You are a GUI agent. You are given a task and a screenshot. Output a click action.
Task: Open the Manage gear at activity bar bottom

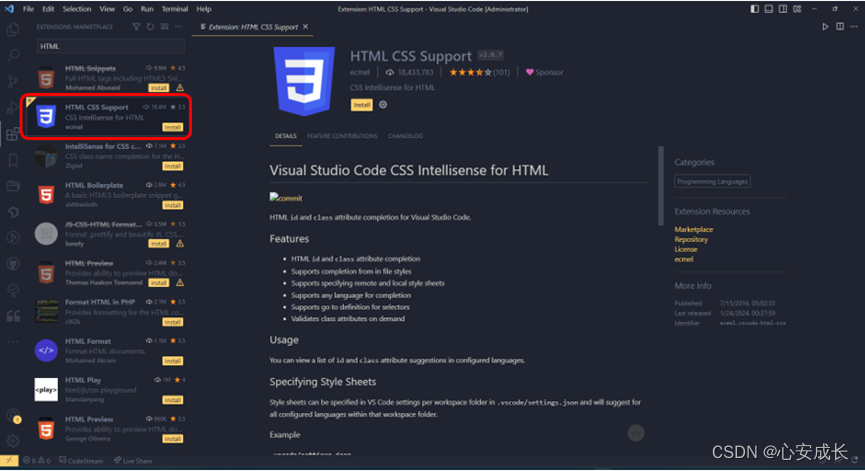click(13, 440)
